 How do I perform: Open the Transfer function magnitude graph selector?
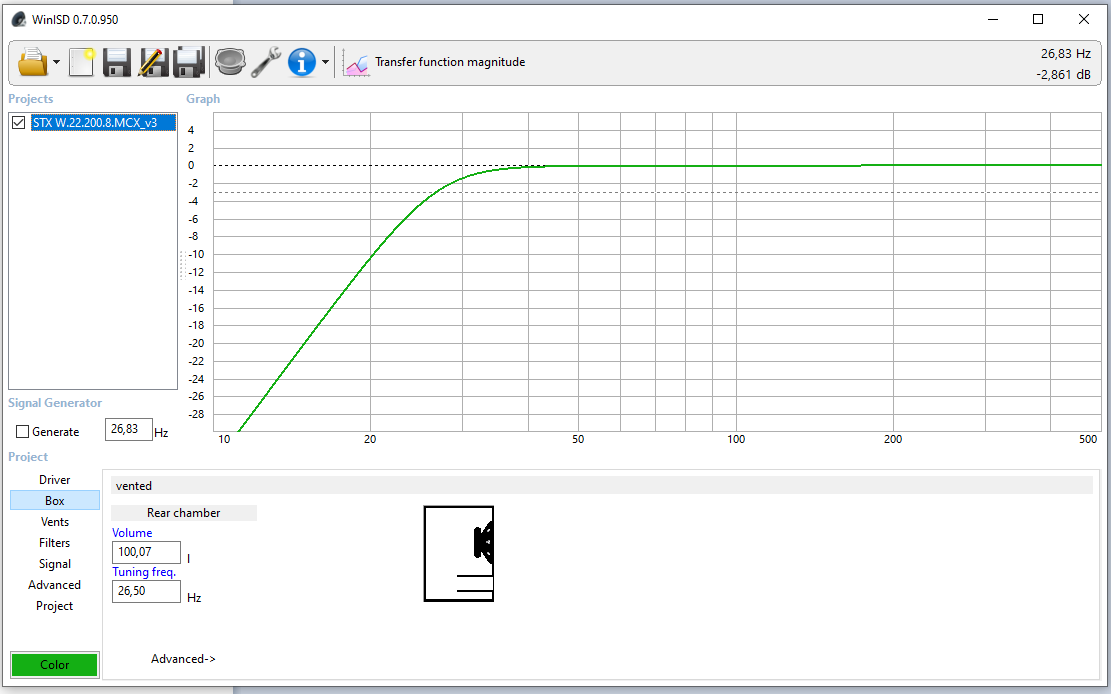tap(449, 63)
